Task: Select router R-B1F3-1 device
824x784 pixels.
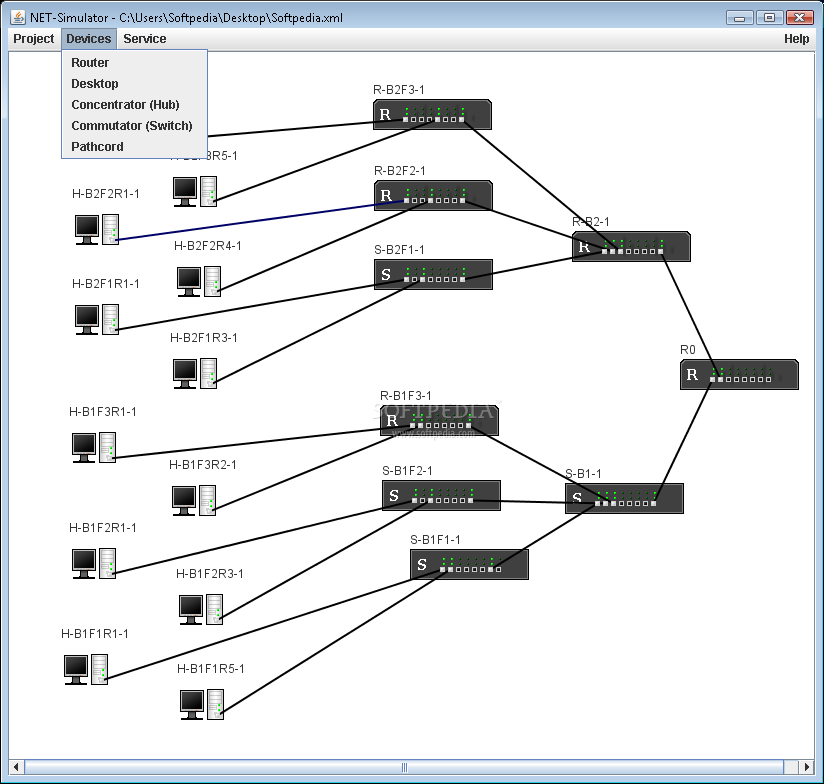Action: pos(439,420)
